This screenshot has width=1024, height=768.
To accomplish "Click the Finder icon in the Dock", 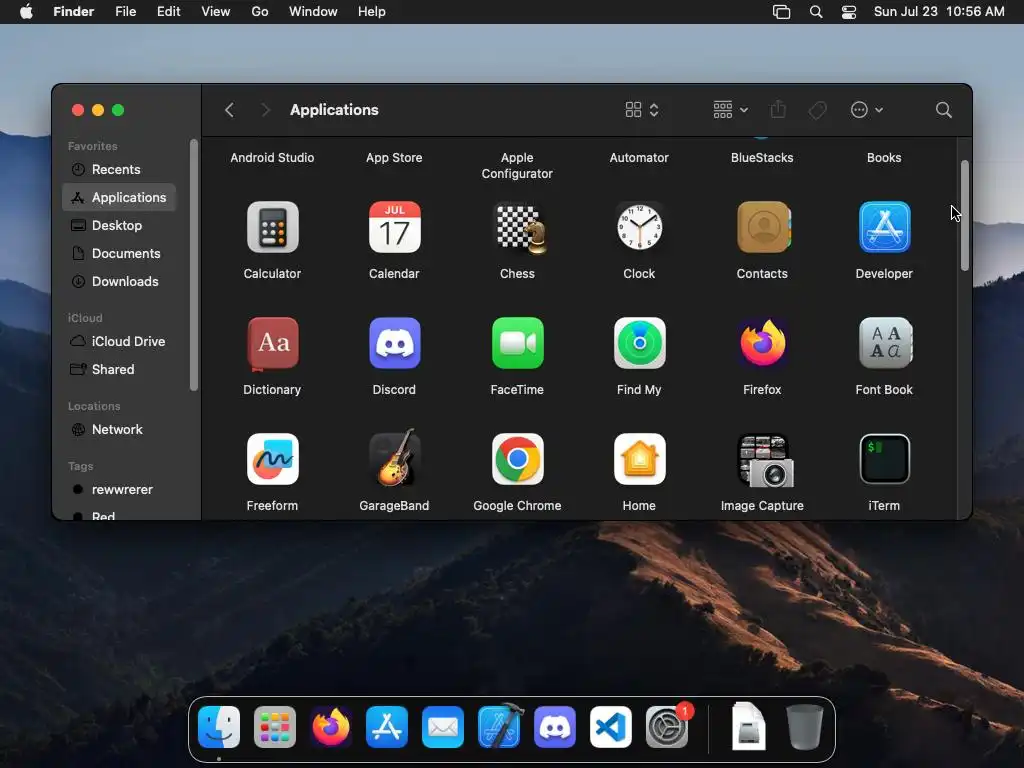I will pos(219,727).
